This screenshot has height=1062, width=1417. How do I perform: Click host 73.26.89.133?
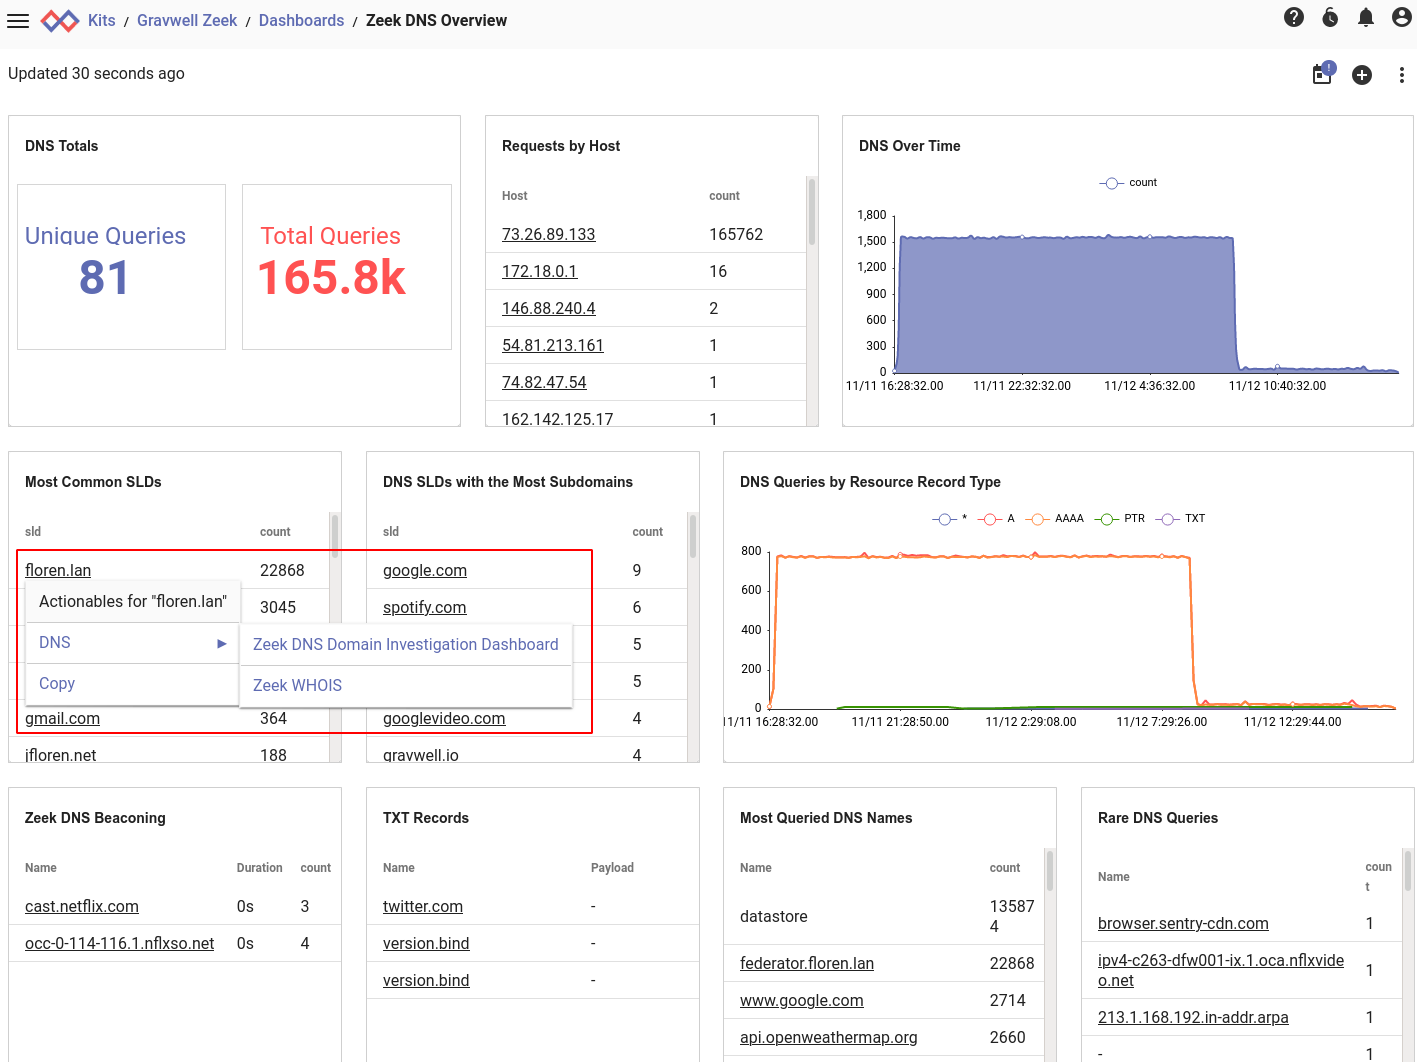(548, 234)
